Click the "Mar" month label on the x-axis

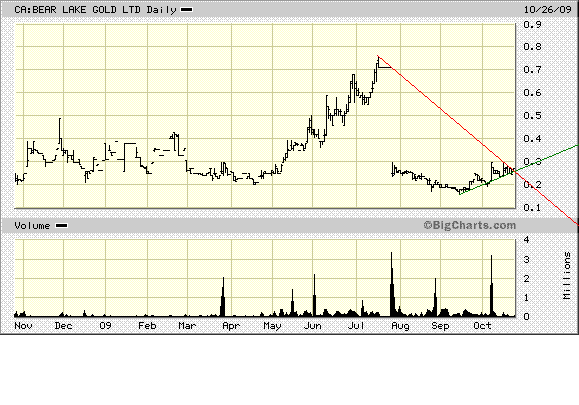(187, 326)
